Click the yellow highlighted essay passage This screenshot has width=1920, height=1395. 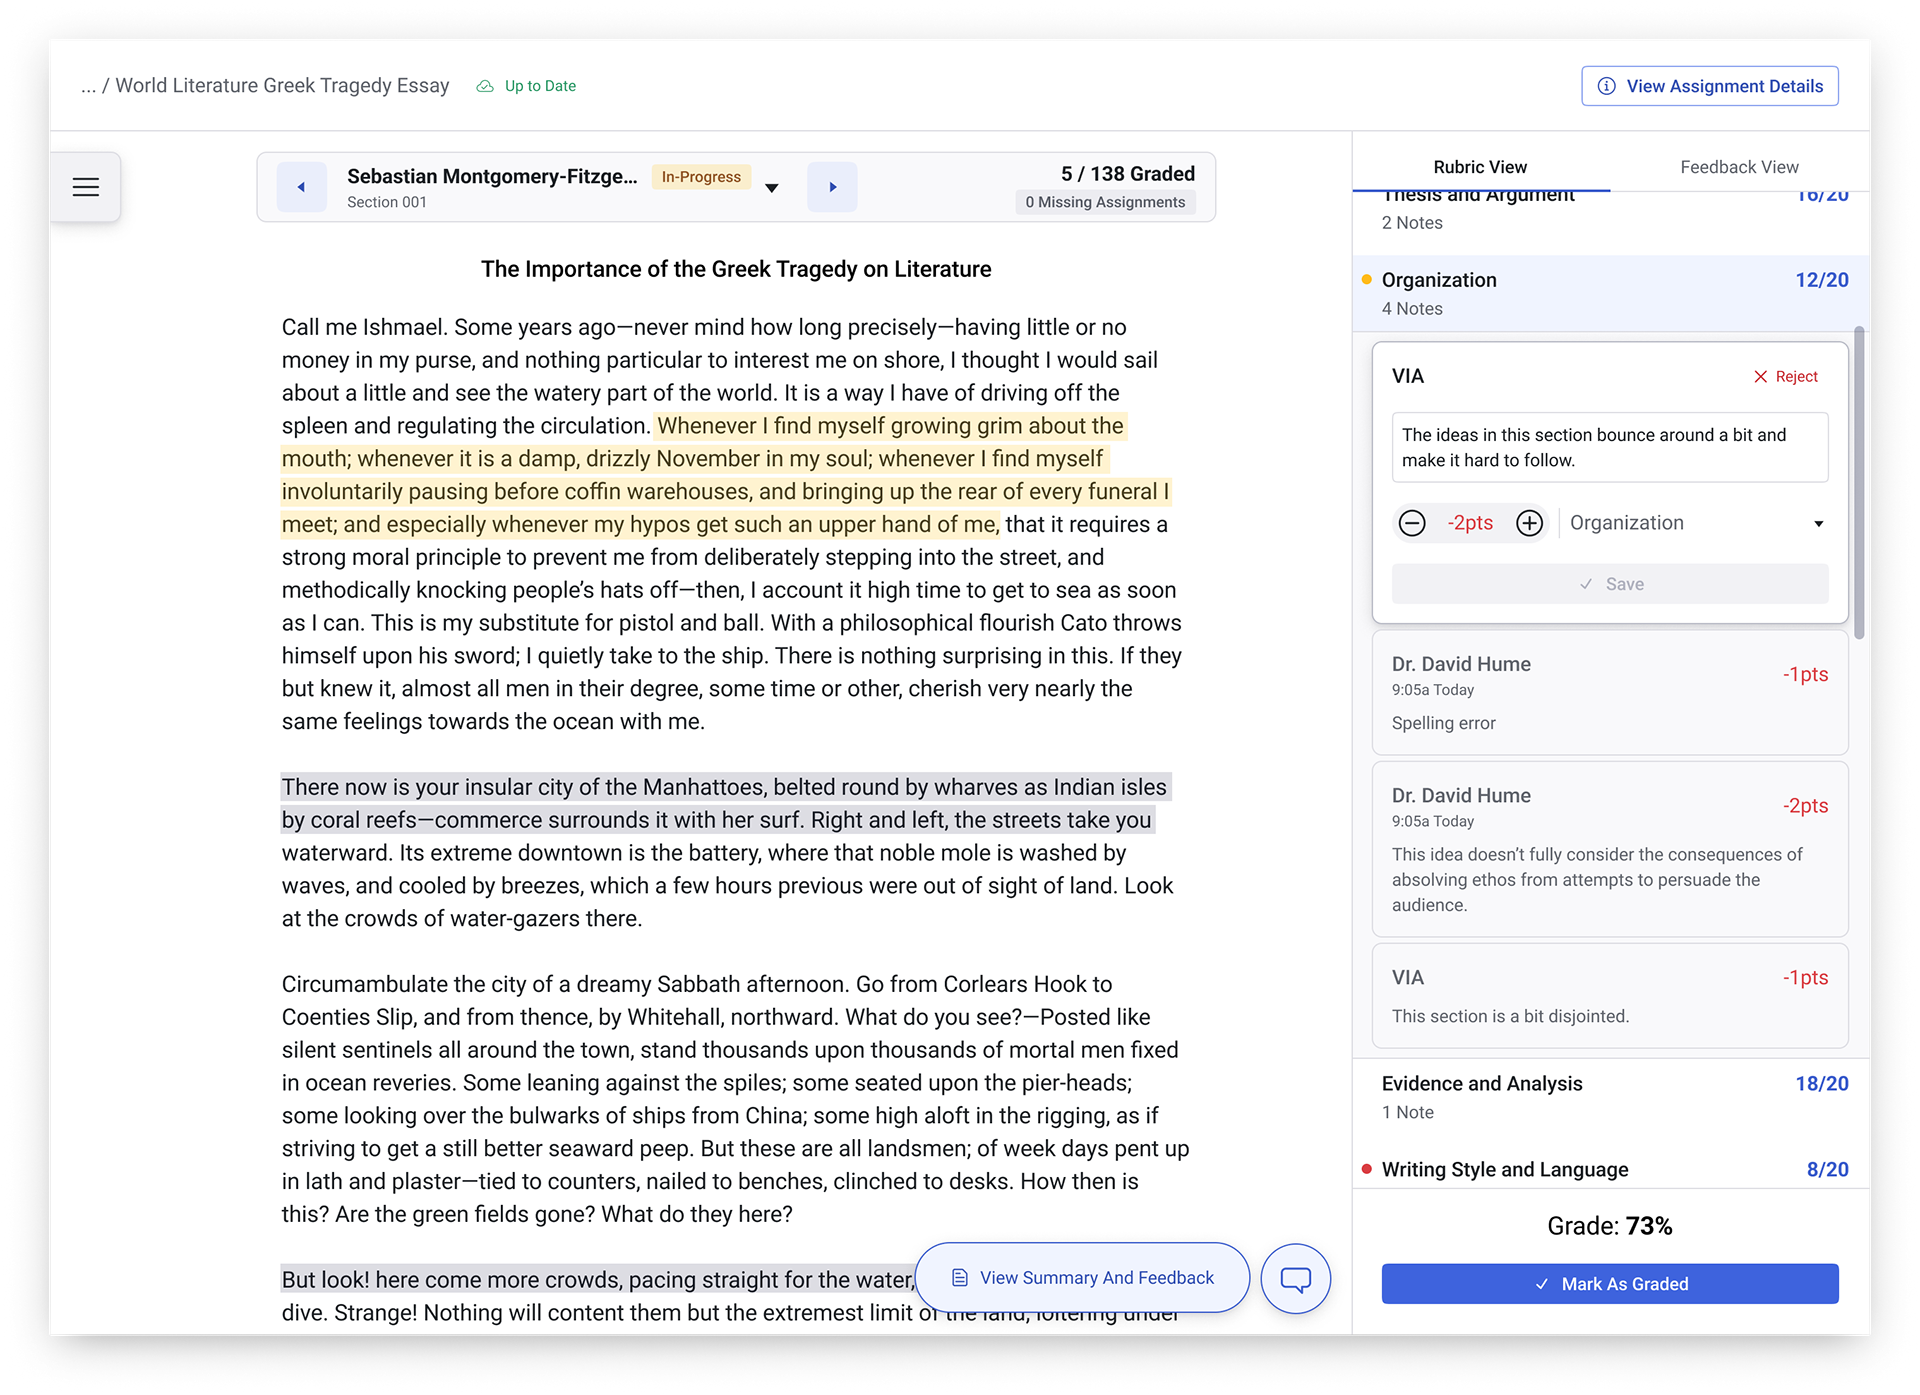click(725, 475)
